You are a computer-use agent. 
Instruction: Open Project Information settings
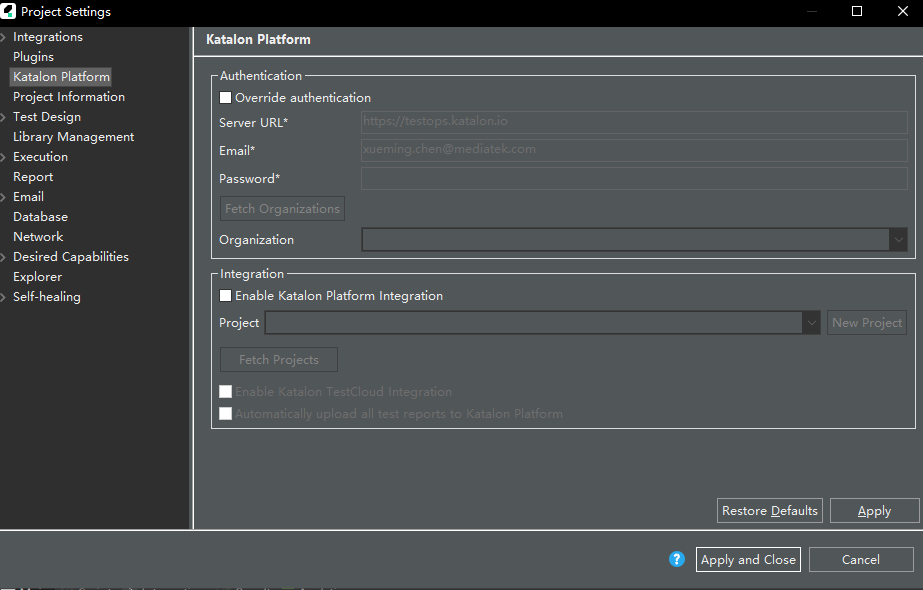(69, 97)
